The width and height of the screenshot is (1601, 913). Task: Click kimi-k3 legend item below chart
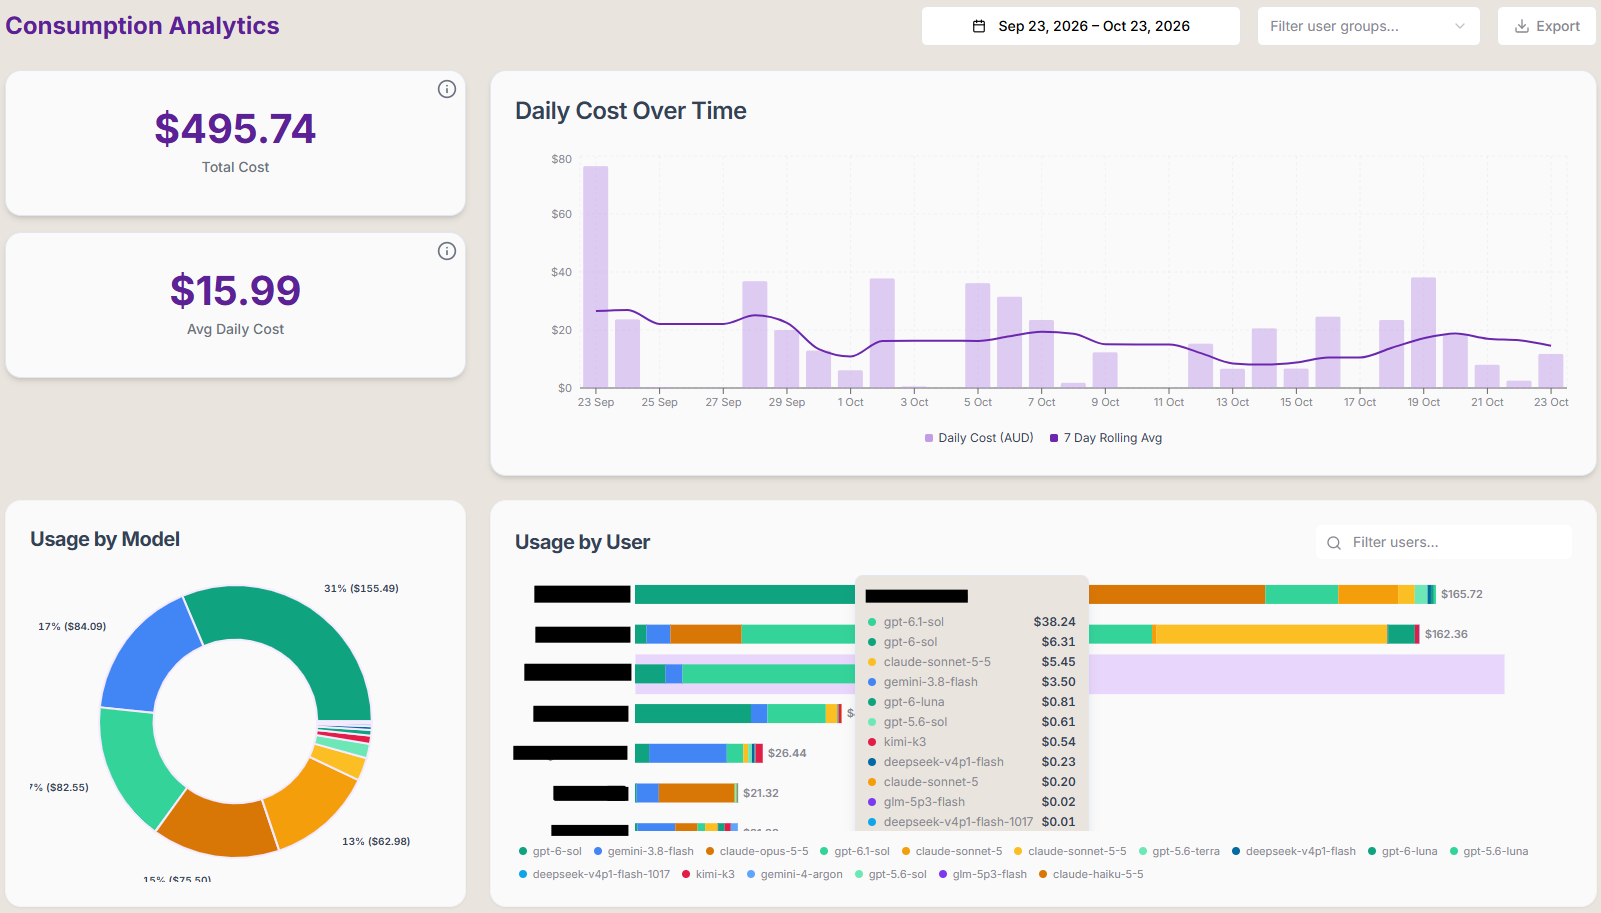pos(708,874)
